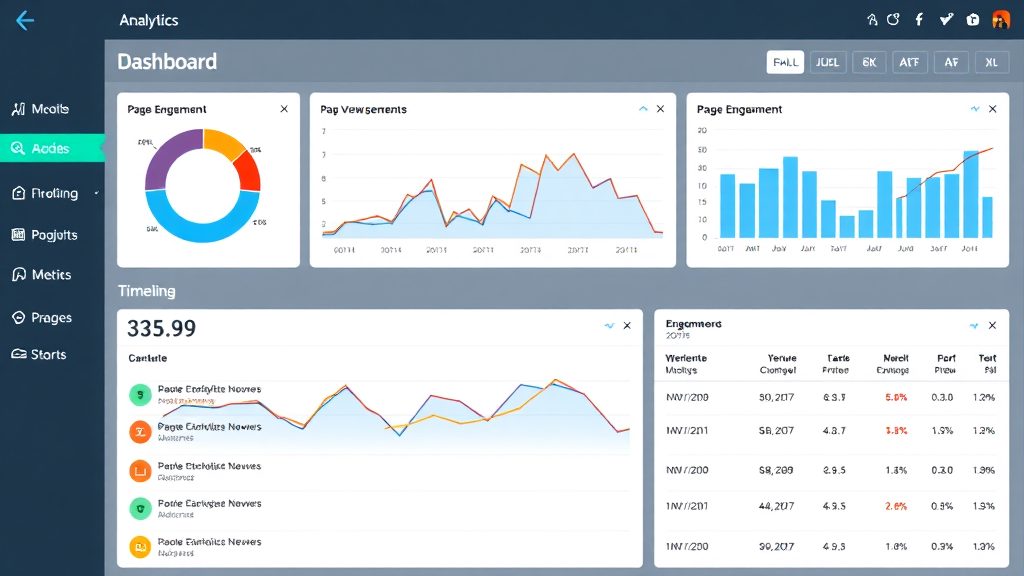Click the back arrow icon
This screenshot has height=576, width=1024.
(x=25, y=20)
